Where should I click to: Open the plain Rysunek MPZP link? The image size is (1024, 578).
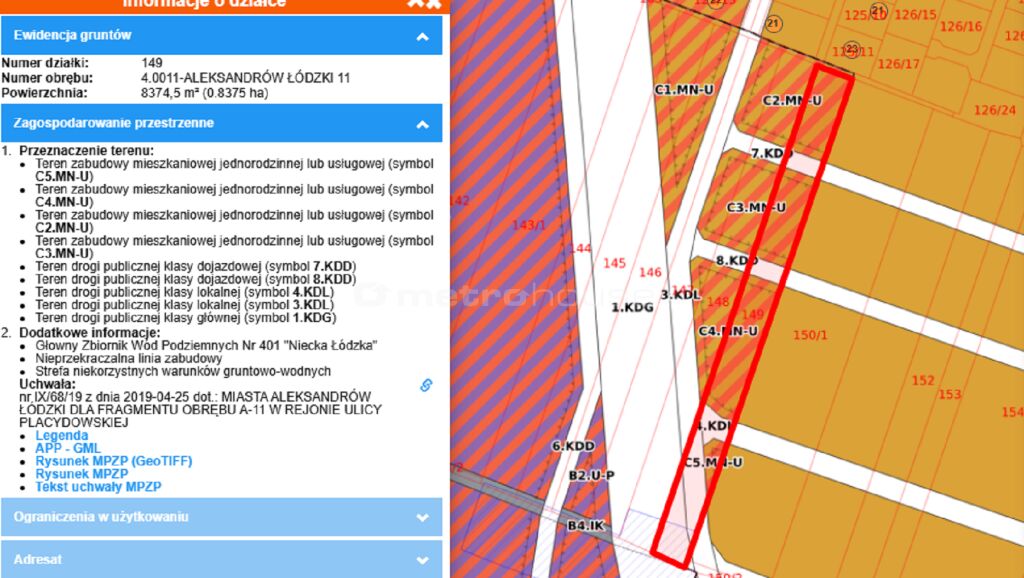point(81,474)
